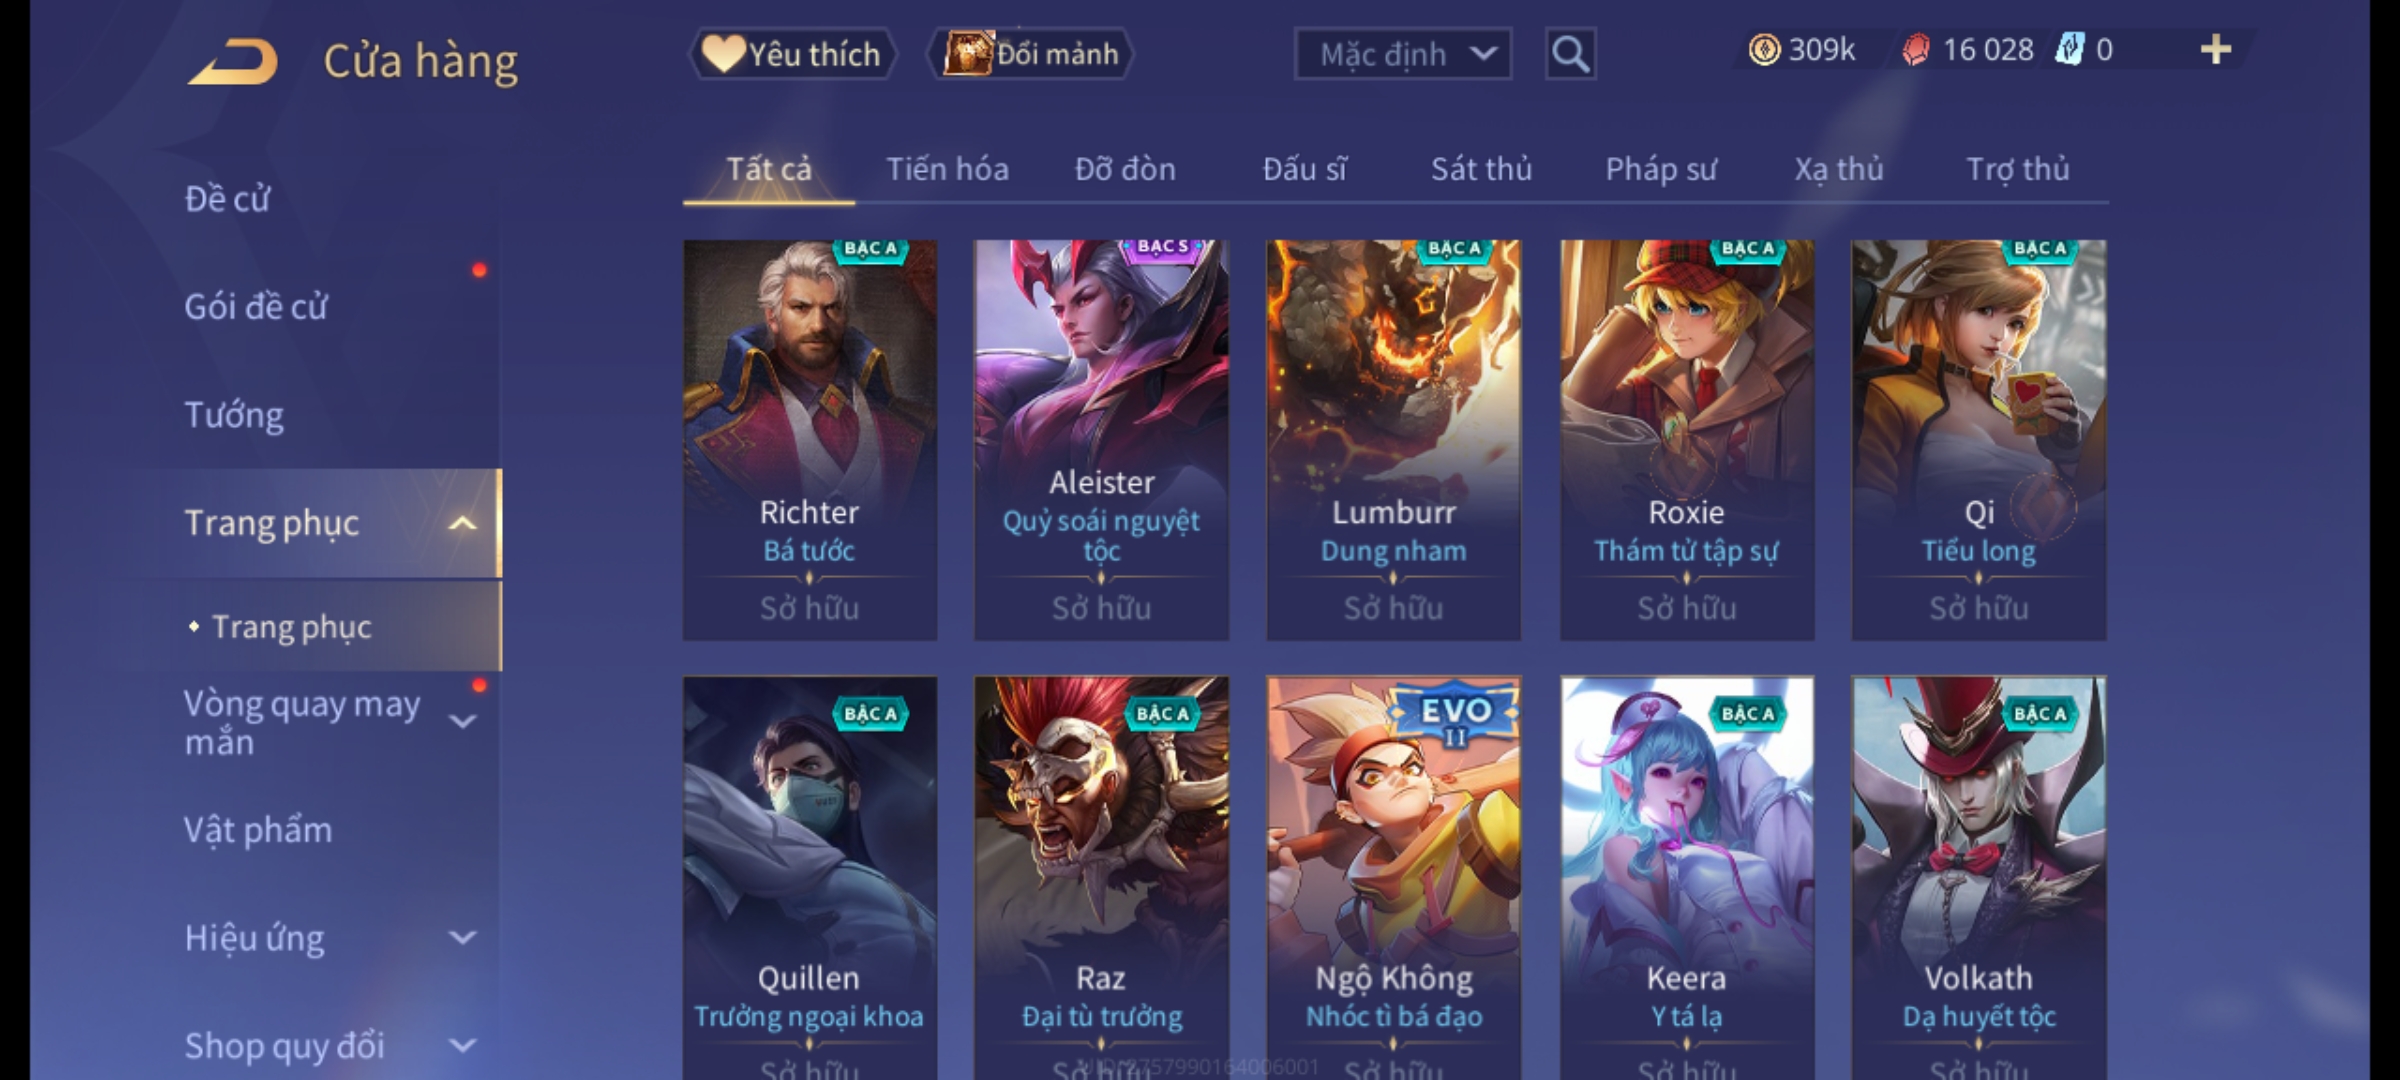Image resolution: width=2400 pixels, height=1080 pixels.
Task: Switch to the Pháp sư tab
Action: pos(1661,169)
